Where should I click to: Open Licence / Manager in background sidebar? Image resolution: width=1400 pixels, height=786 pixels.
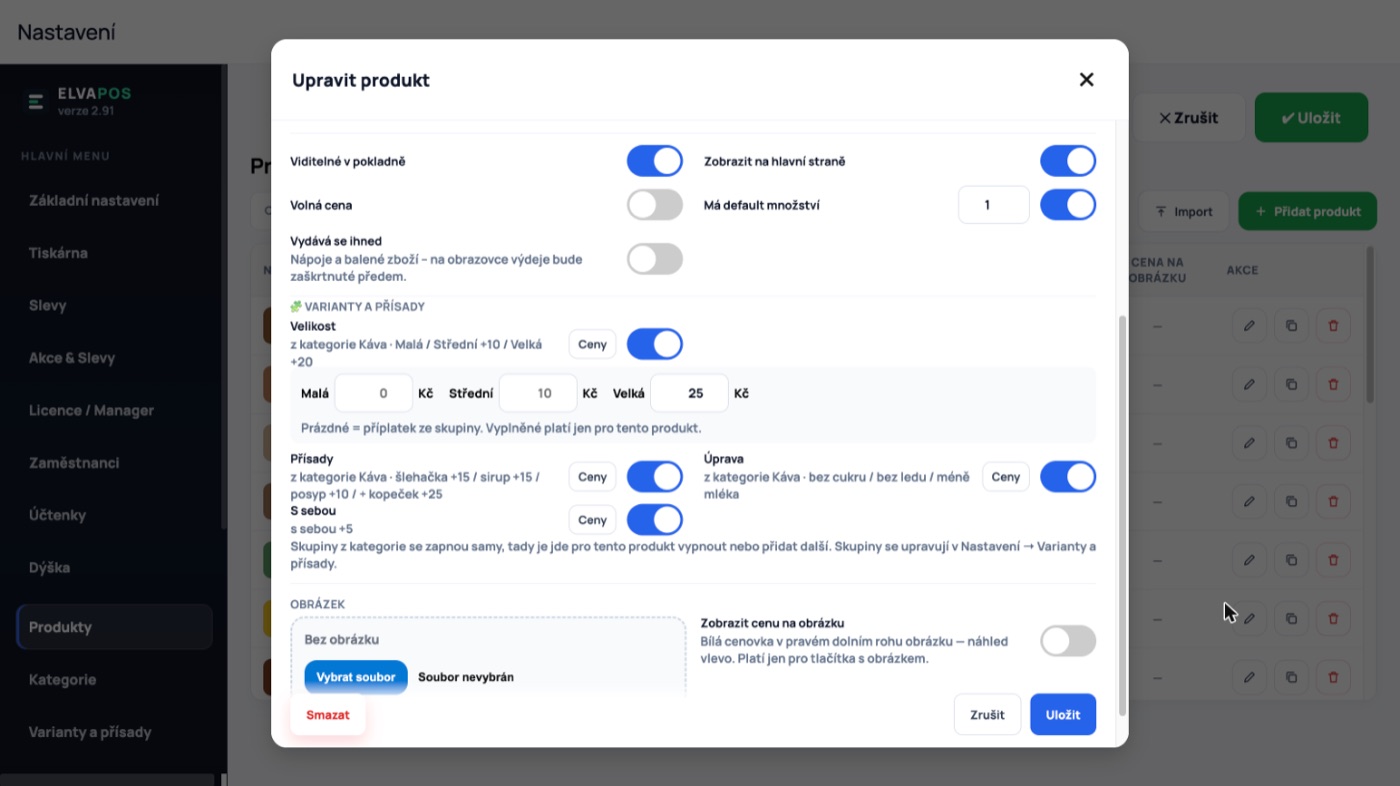[x=91, y=410]
